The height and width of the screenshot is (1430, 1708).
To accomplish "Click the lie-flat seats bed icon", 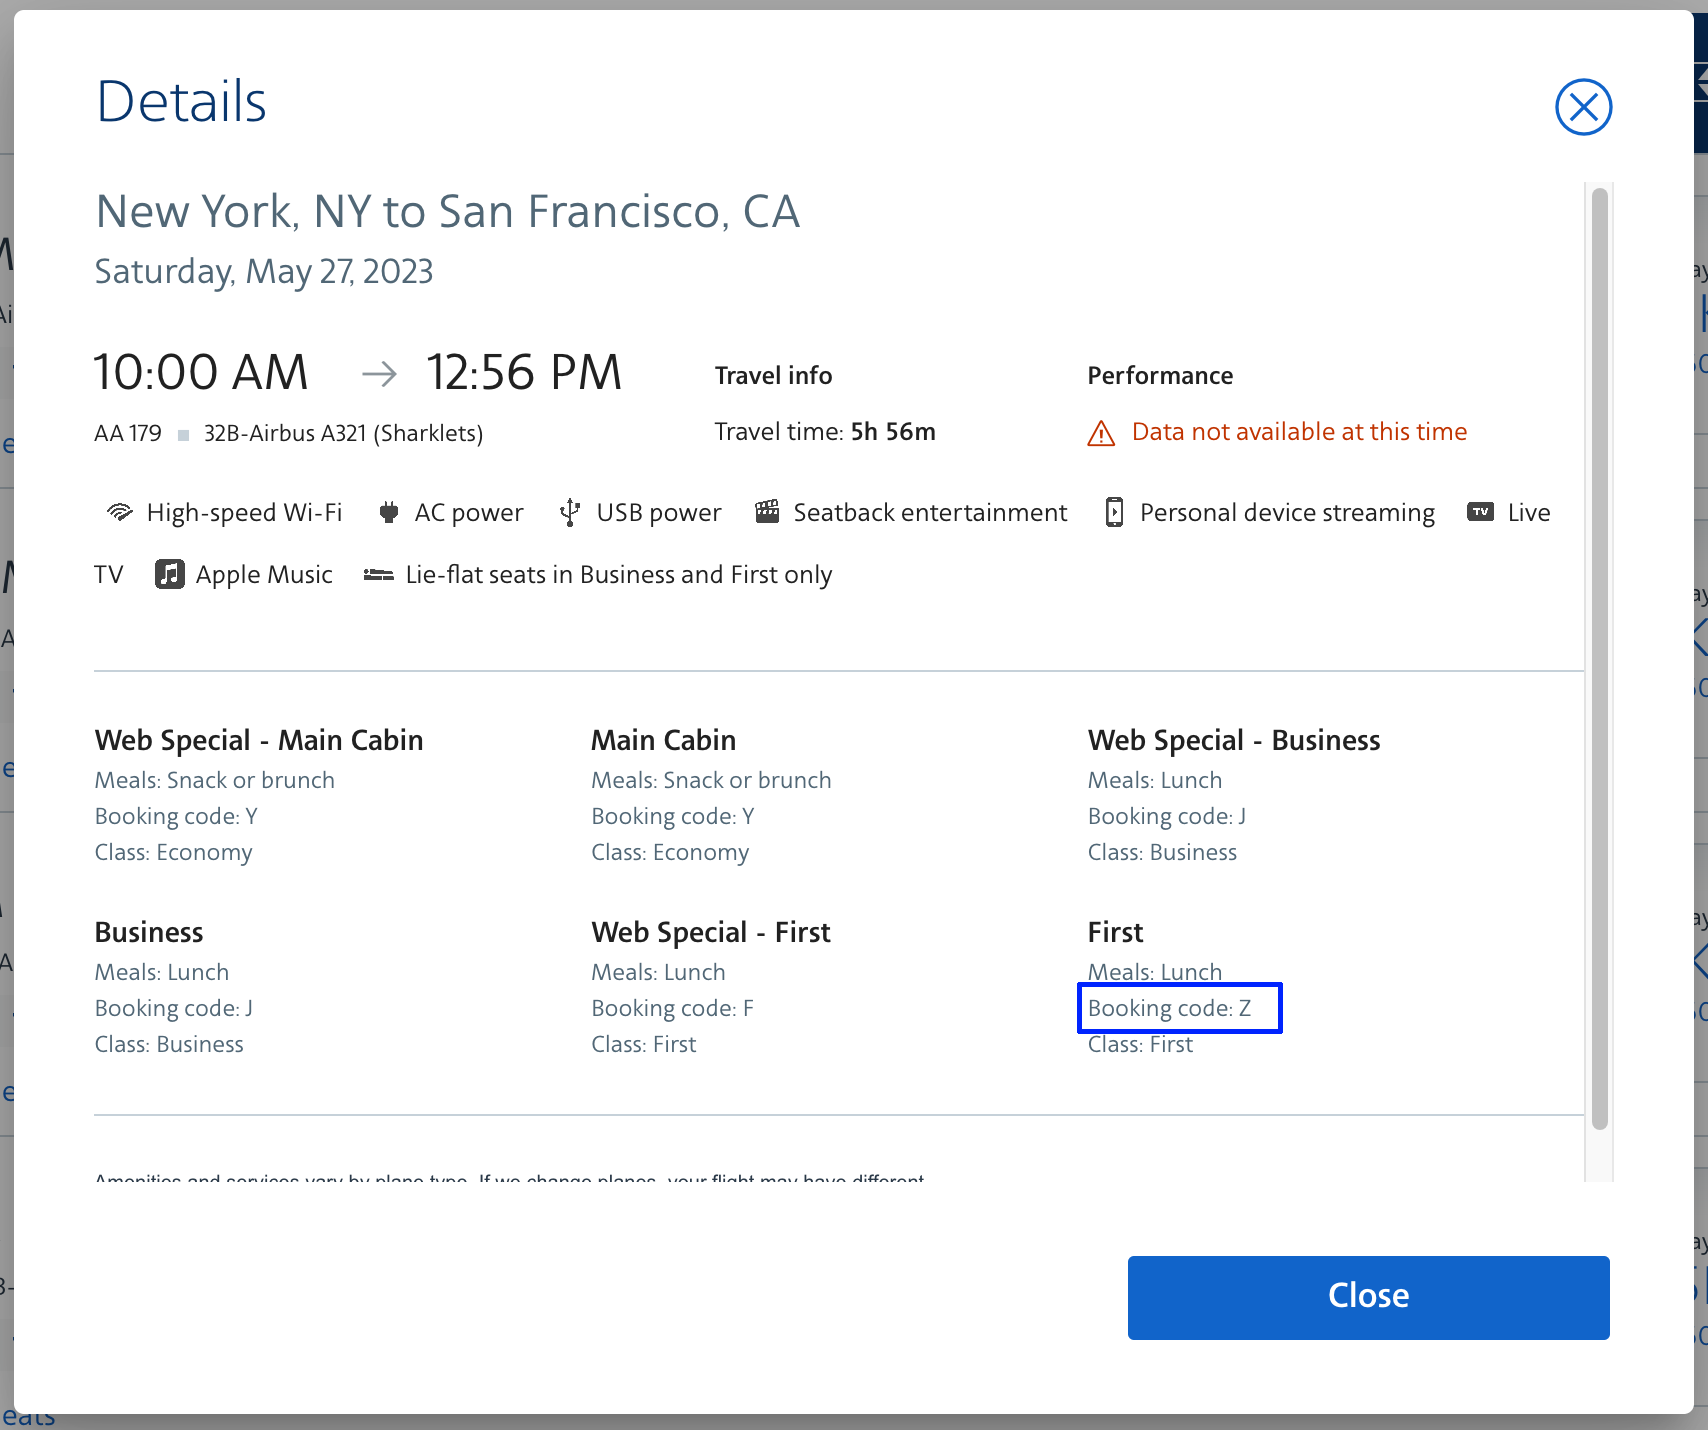I will click(378, 575).
